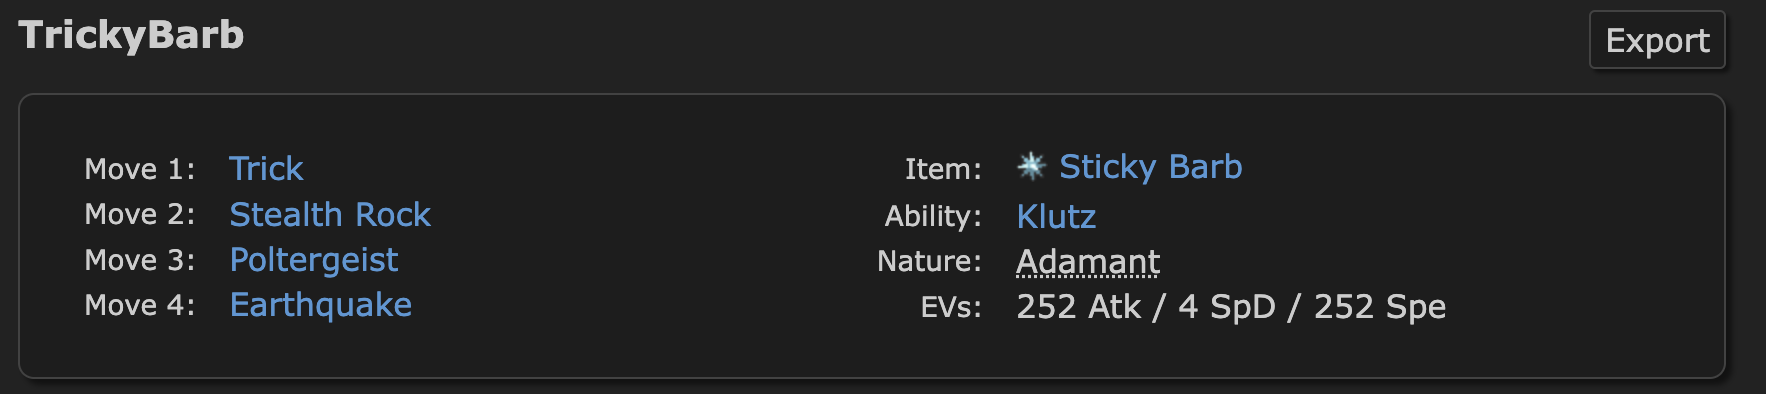
Task: Open the Earthquake move link
Action: pos(321,305)
